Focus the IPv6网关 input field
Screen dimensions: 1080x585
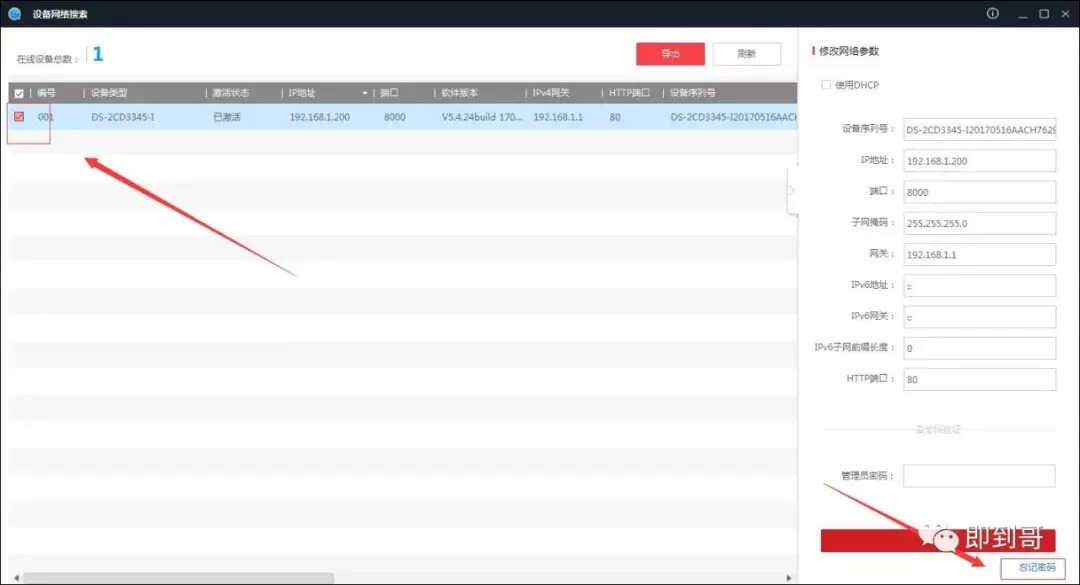coord(979,317)
